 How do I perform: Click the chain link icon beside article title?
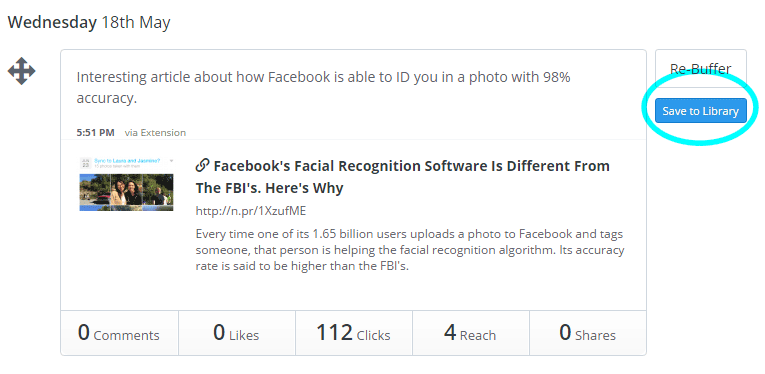[x=202, y=166]
